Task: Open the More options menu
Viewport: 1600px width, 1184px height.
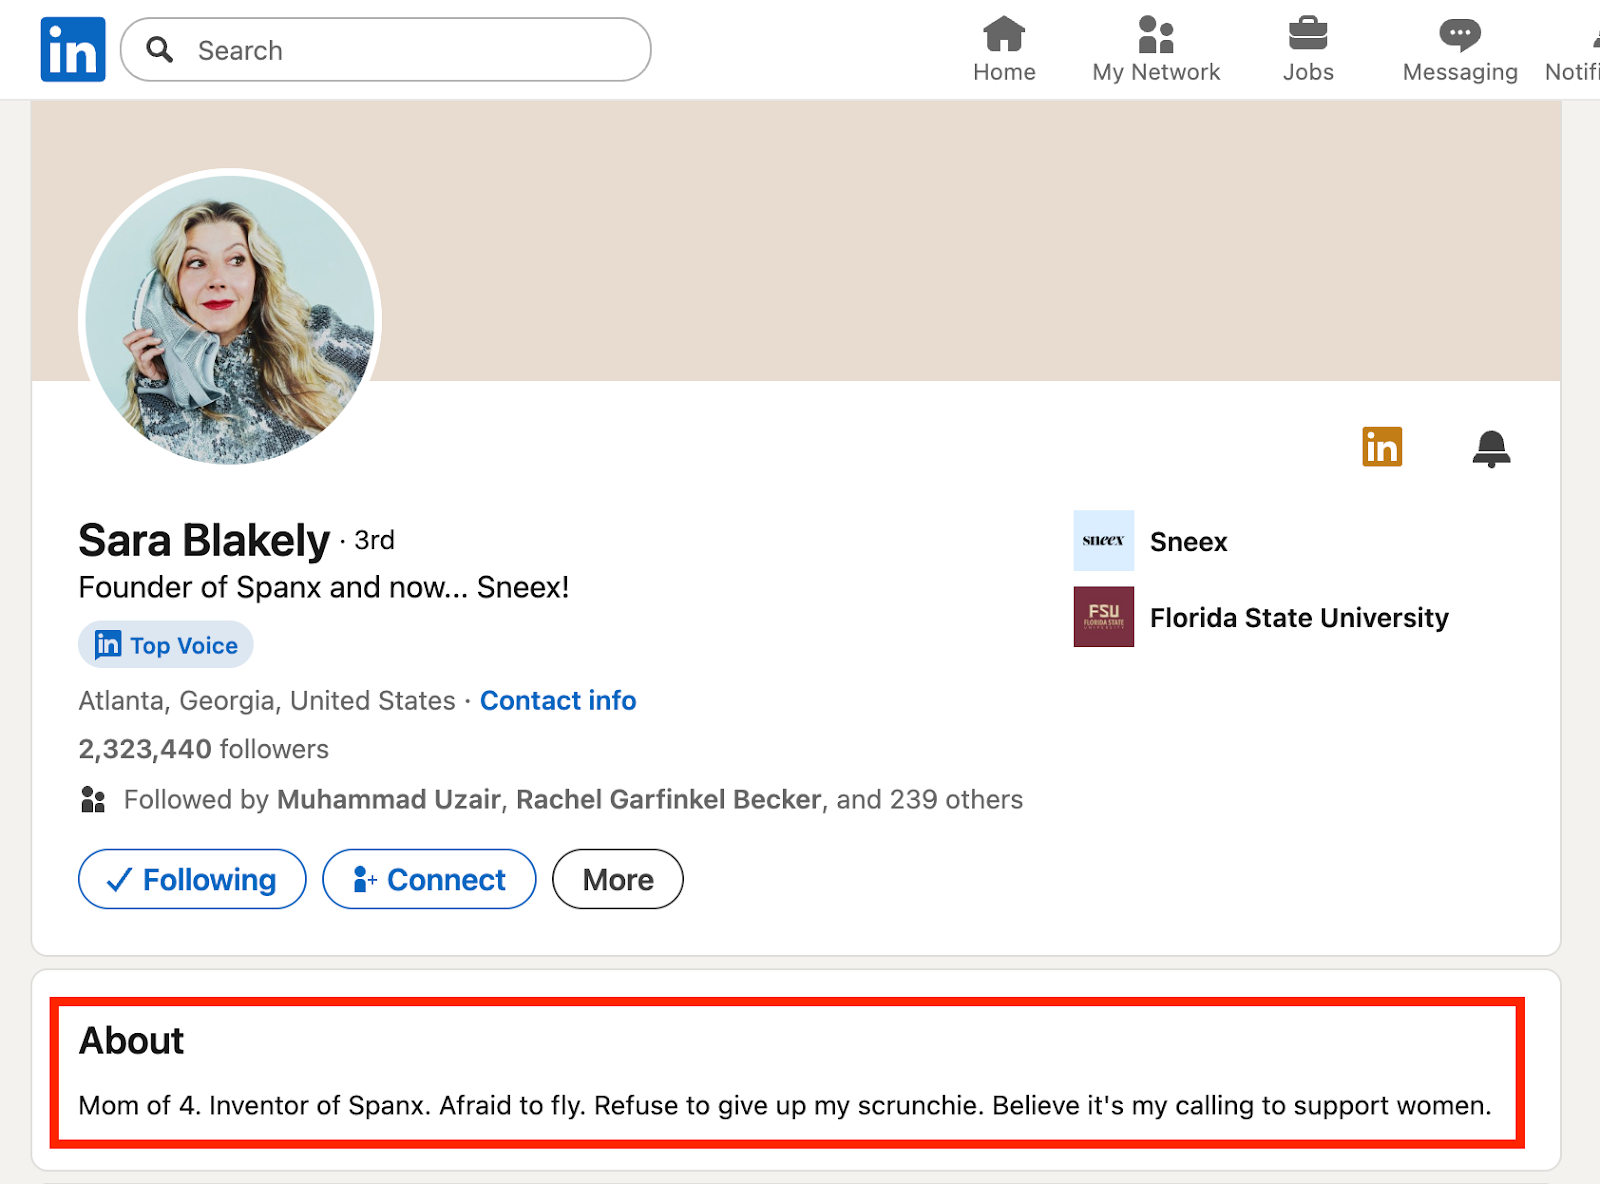Action: [617, 879]
